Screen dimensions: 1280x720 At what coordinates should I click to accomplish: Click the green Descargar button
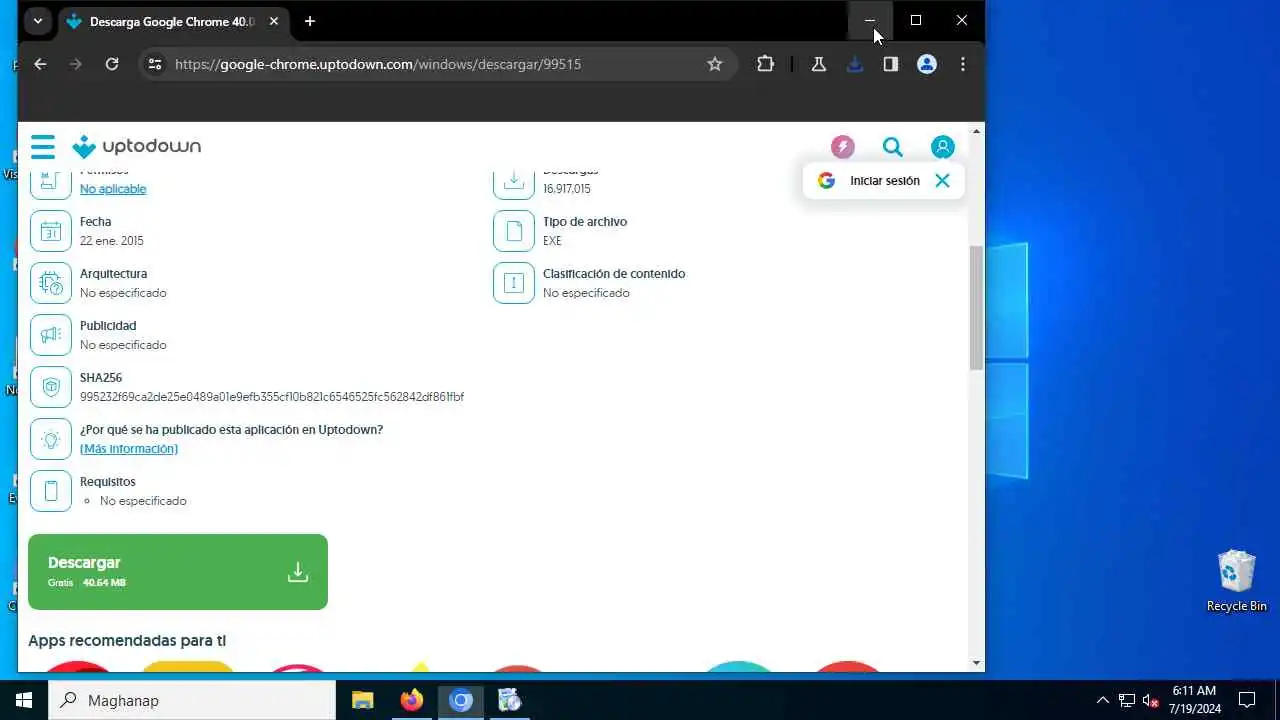[178, 572]
